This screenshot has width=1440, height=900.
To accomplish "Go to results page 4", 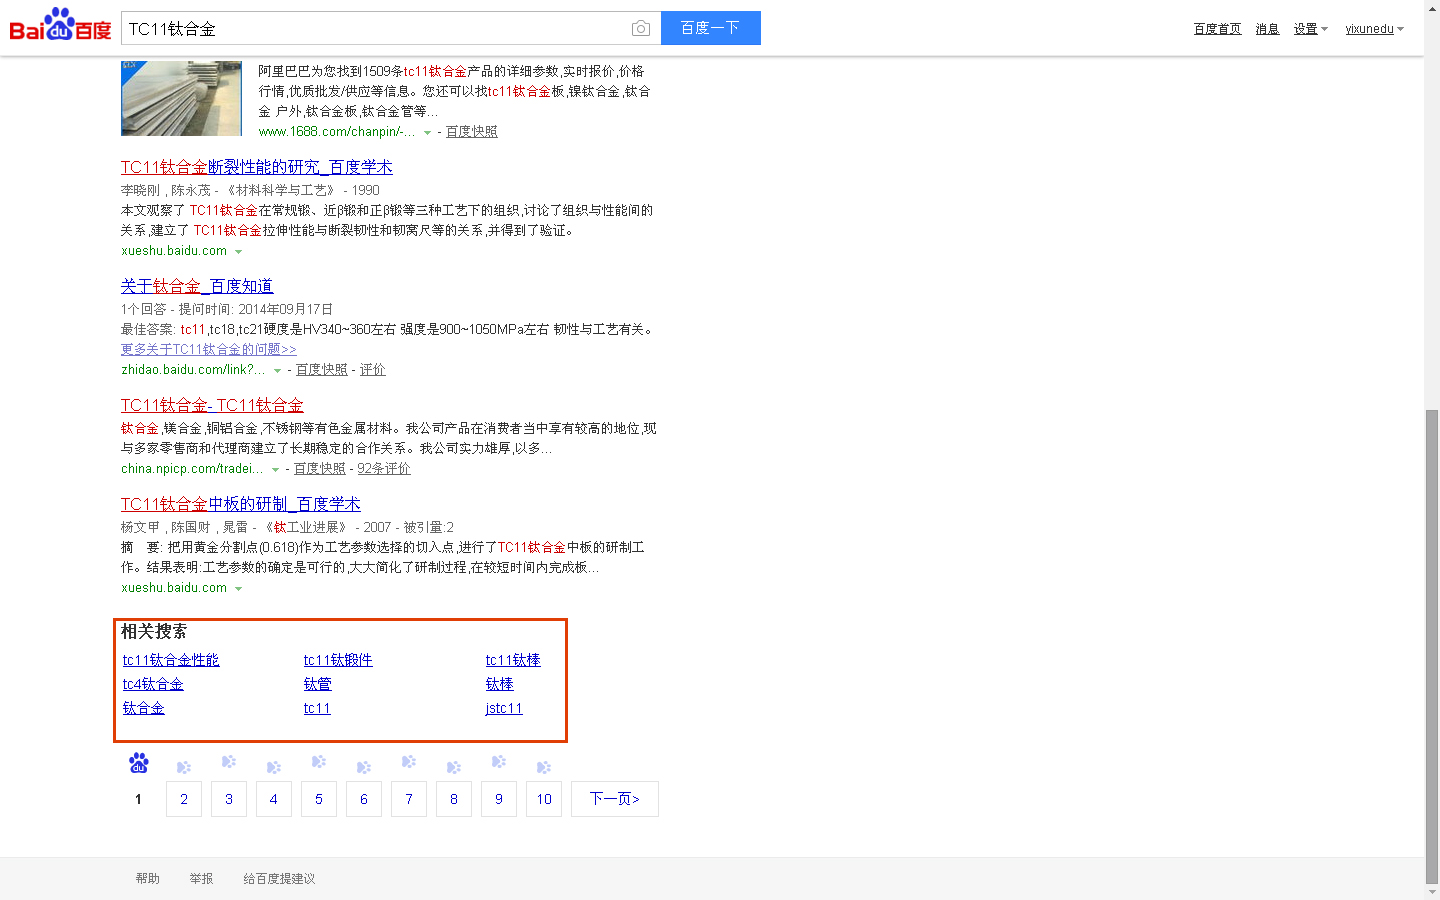I will [274, 799].
